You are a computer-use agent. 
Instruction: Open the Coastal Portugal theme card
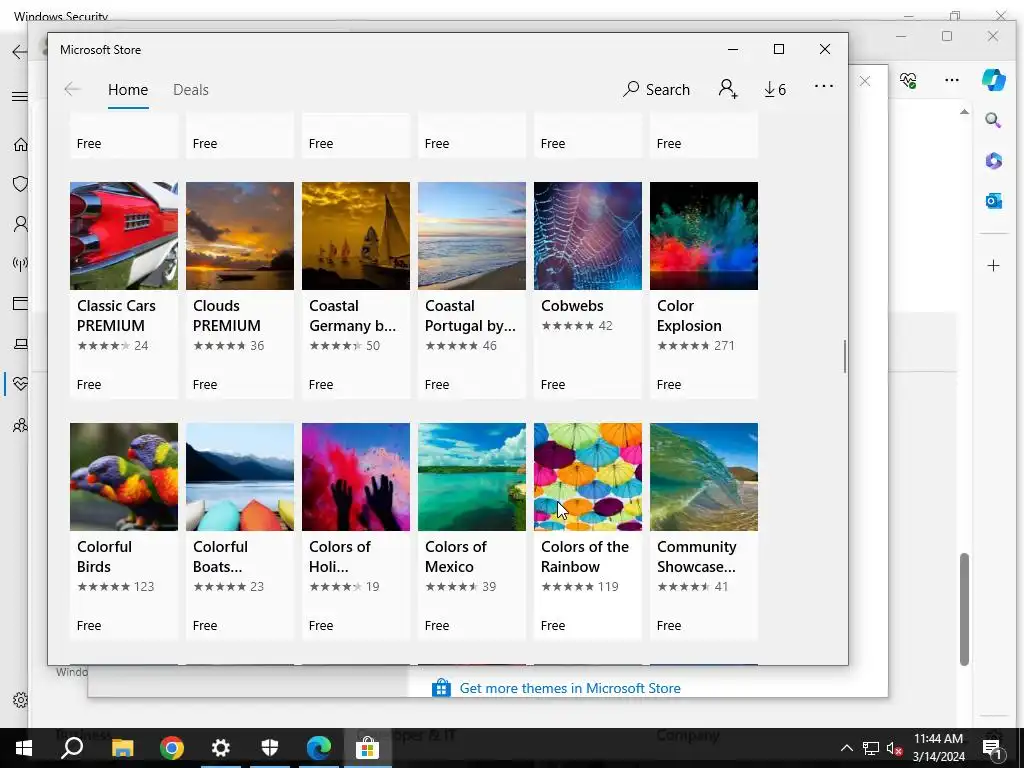[472, 290]
